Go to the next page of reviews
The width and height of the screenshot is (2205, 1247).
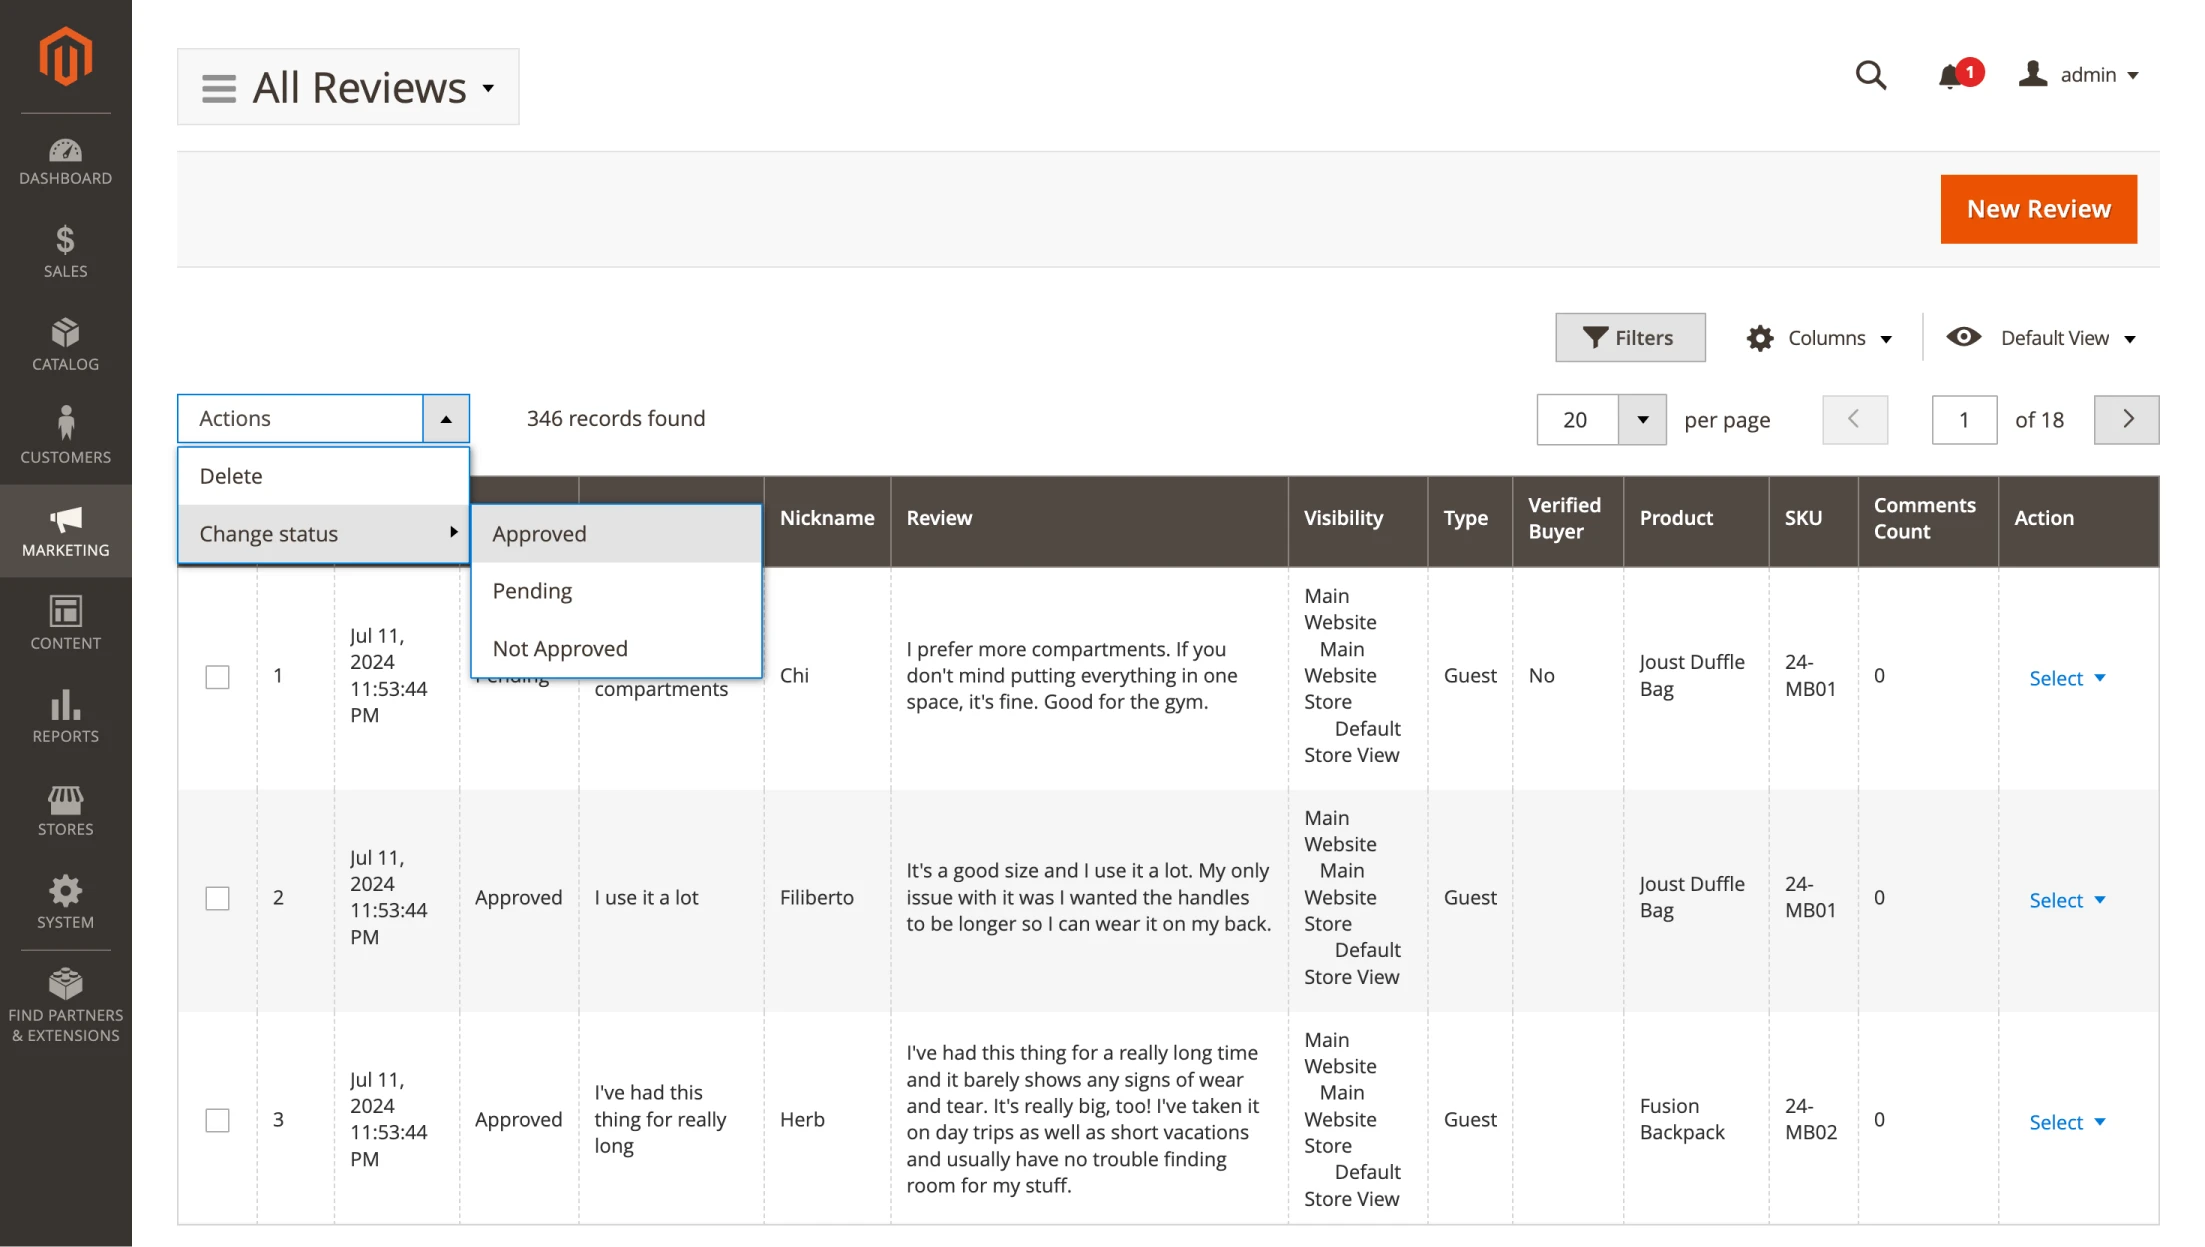pos(2126,419)
